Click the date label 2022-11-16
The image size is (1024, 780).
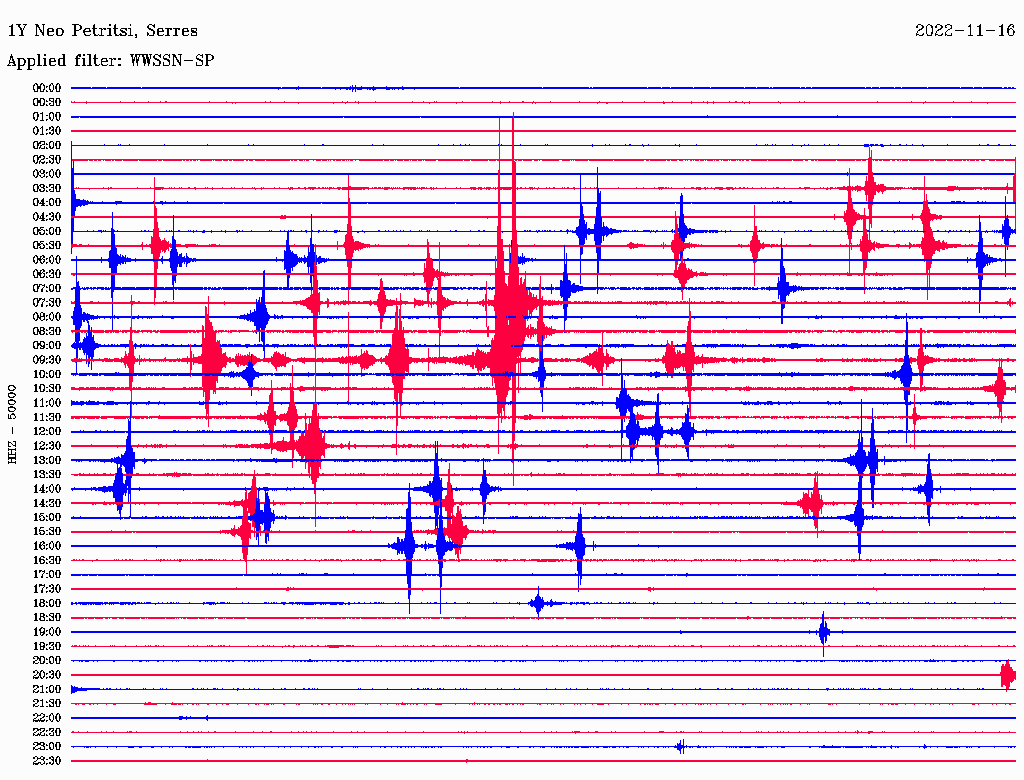[965, 30]
